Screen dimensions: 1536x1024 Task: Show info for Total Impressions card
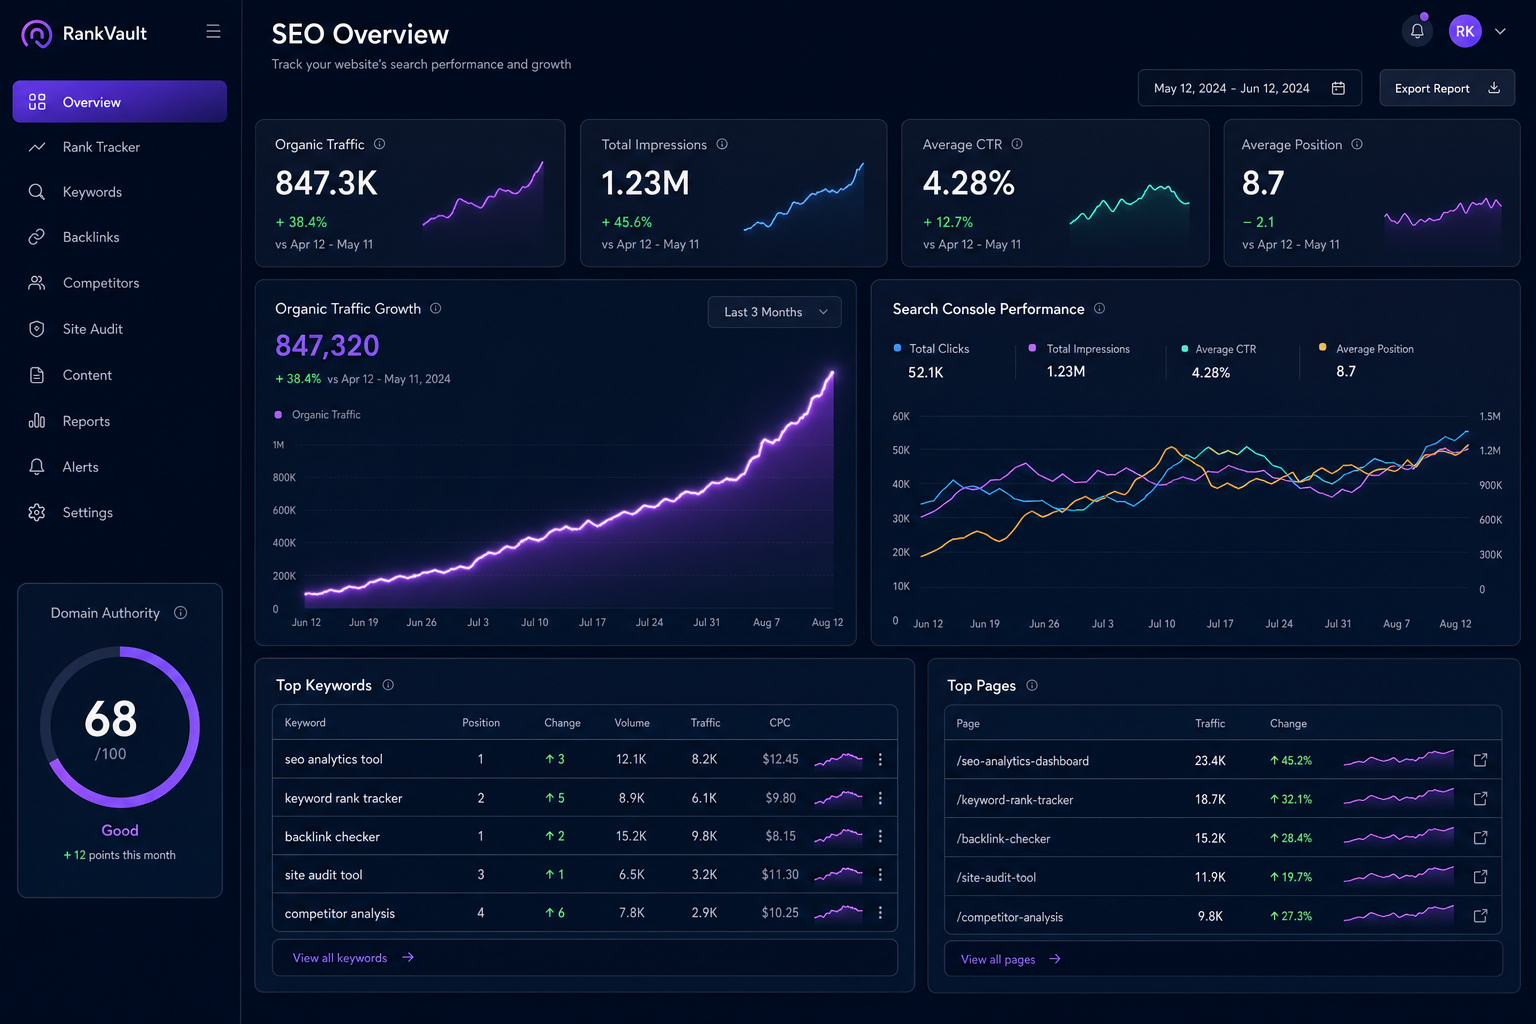click(x=722, y=144)
